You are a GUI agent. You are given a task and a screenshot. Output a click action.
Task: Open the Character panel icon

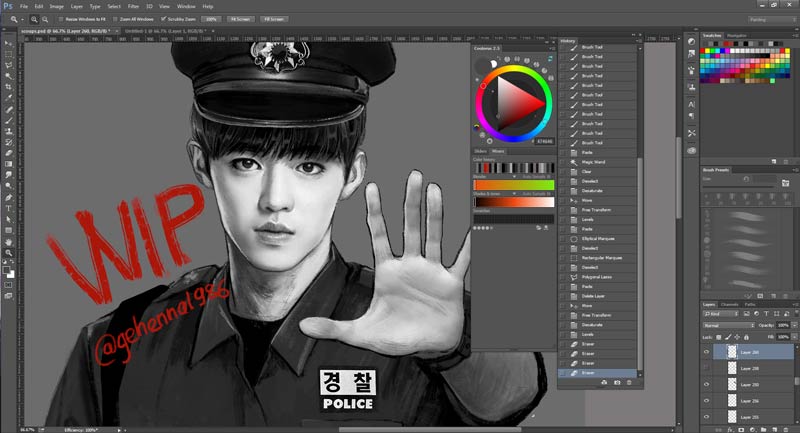click(691, 104)
